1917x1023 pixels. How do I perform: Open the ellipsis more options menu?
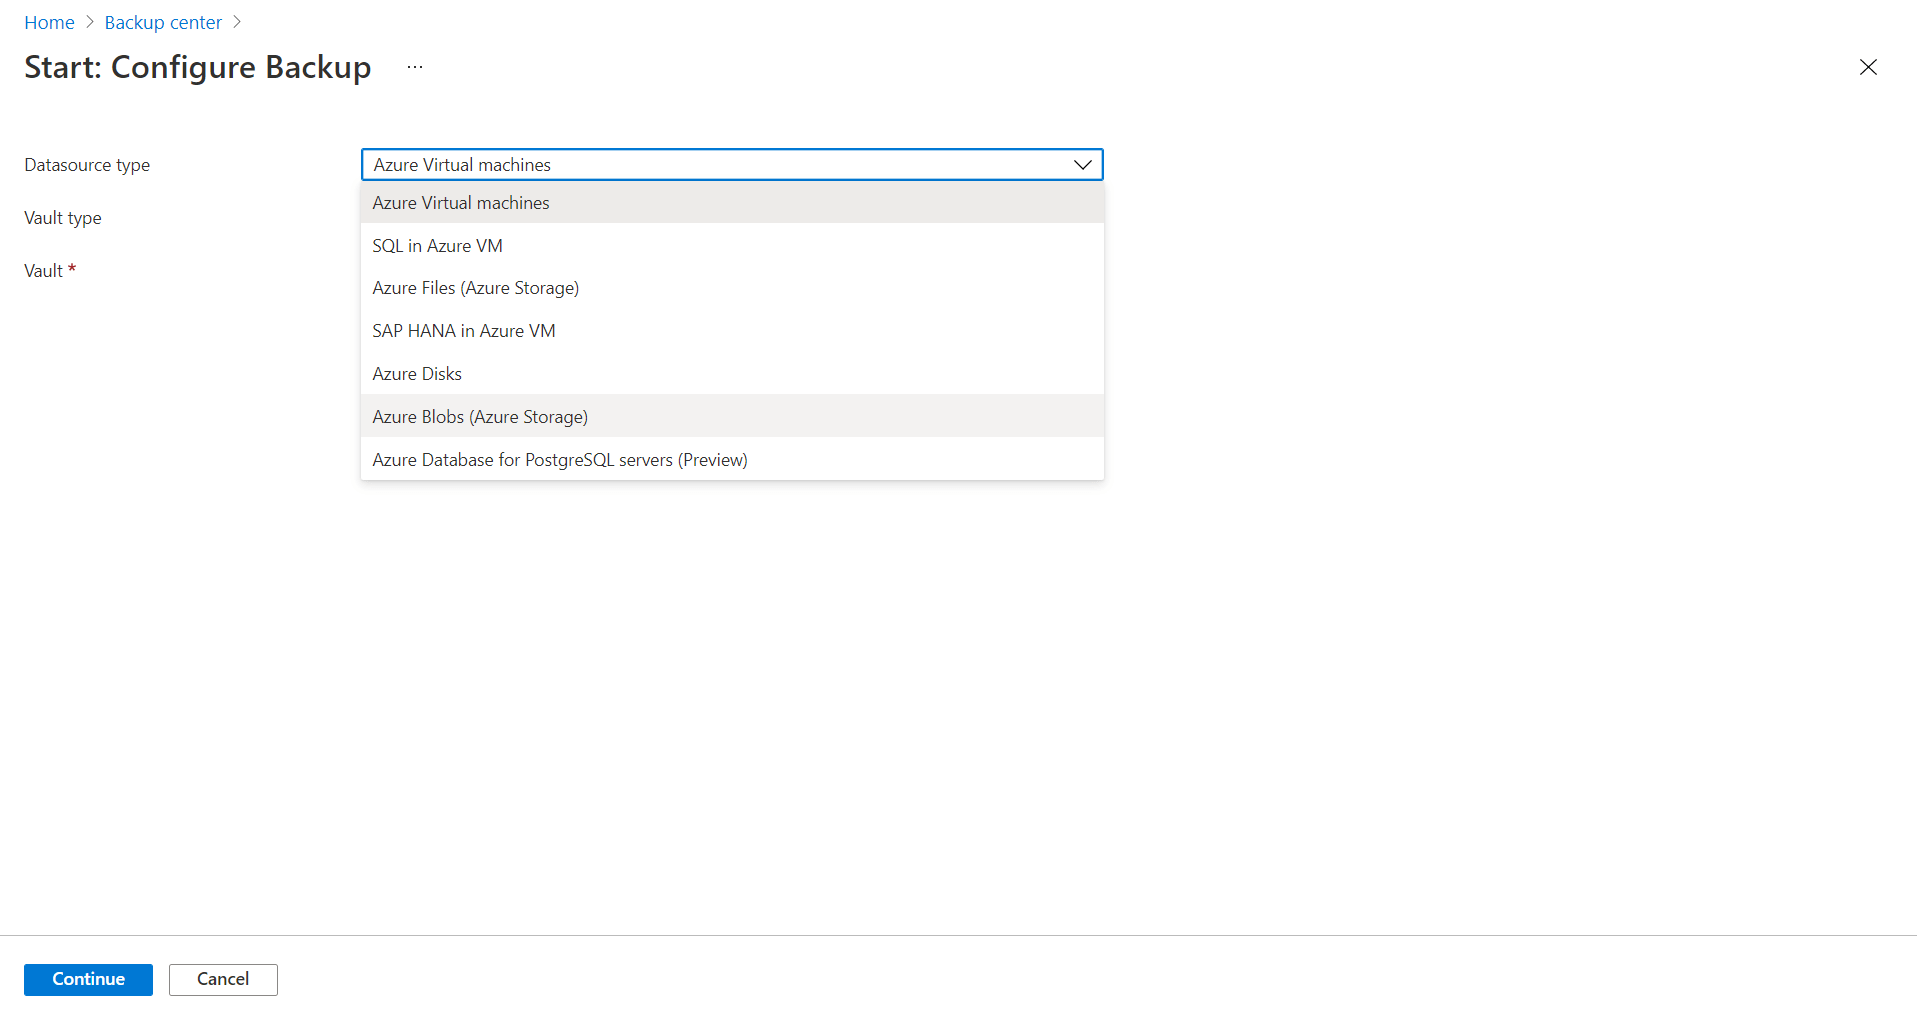(415, 67)
